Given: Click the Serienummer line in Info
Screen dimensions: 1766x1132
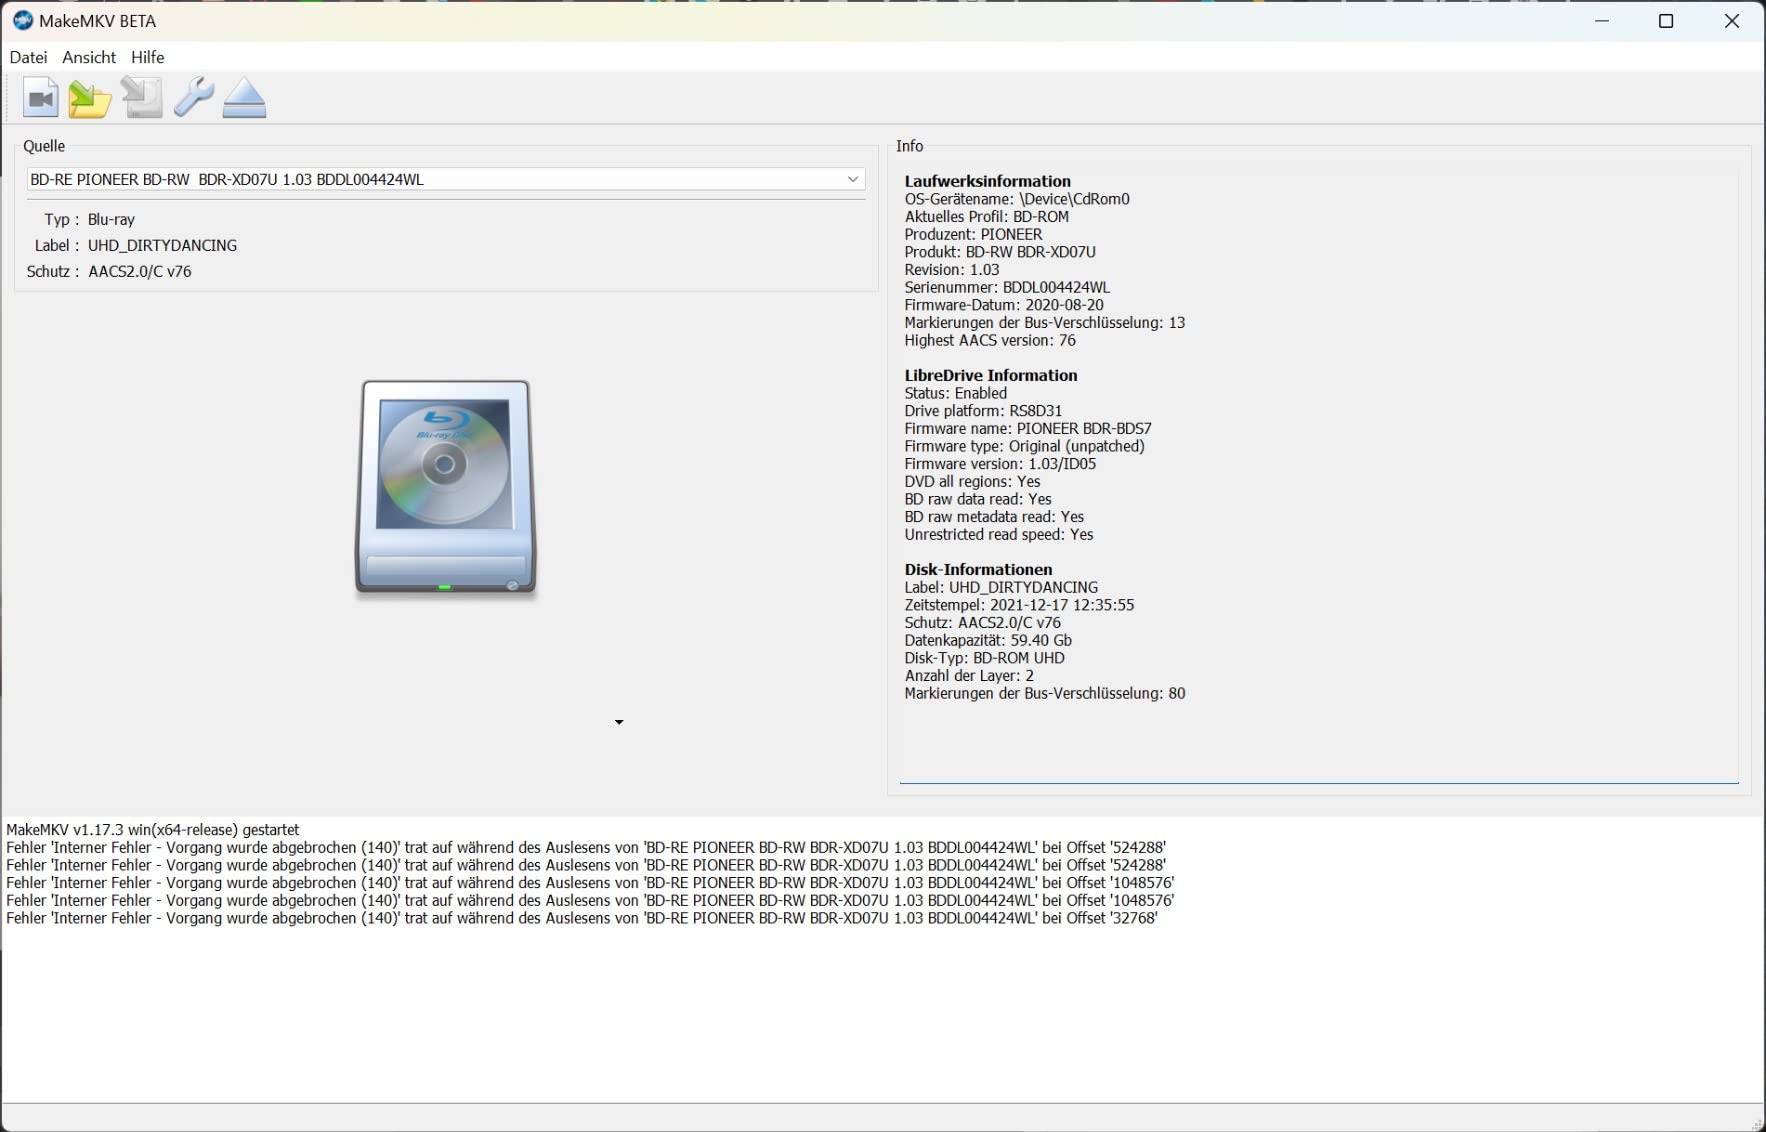Looking at the screenshot, I should (1007, 287).
